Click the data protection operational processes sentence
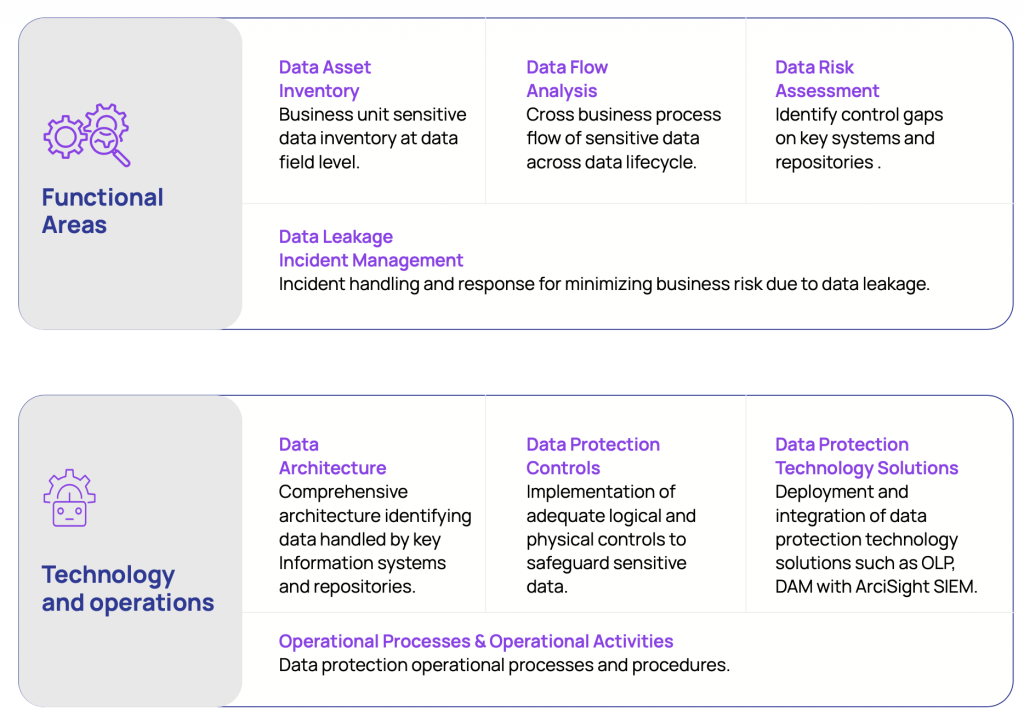This screenshot has height=727, width=1024. (x=504, y=665)
